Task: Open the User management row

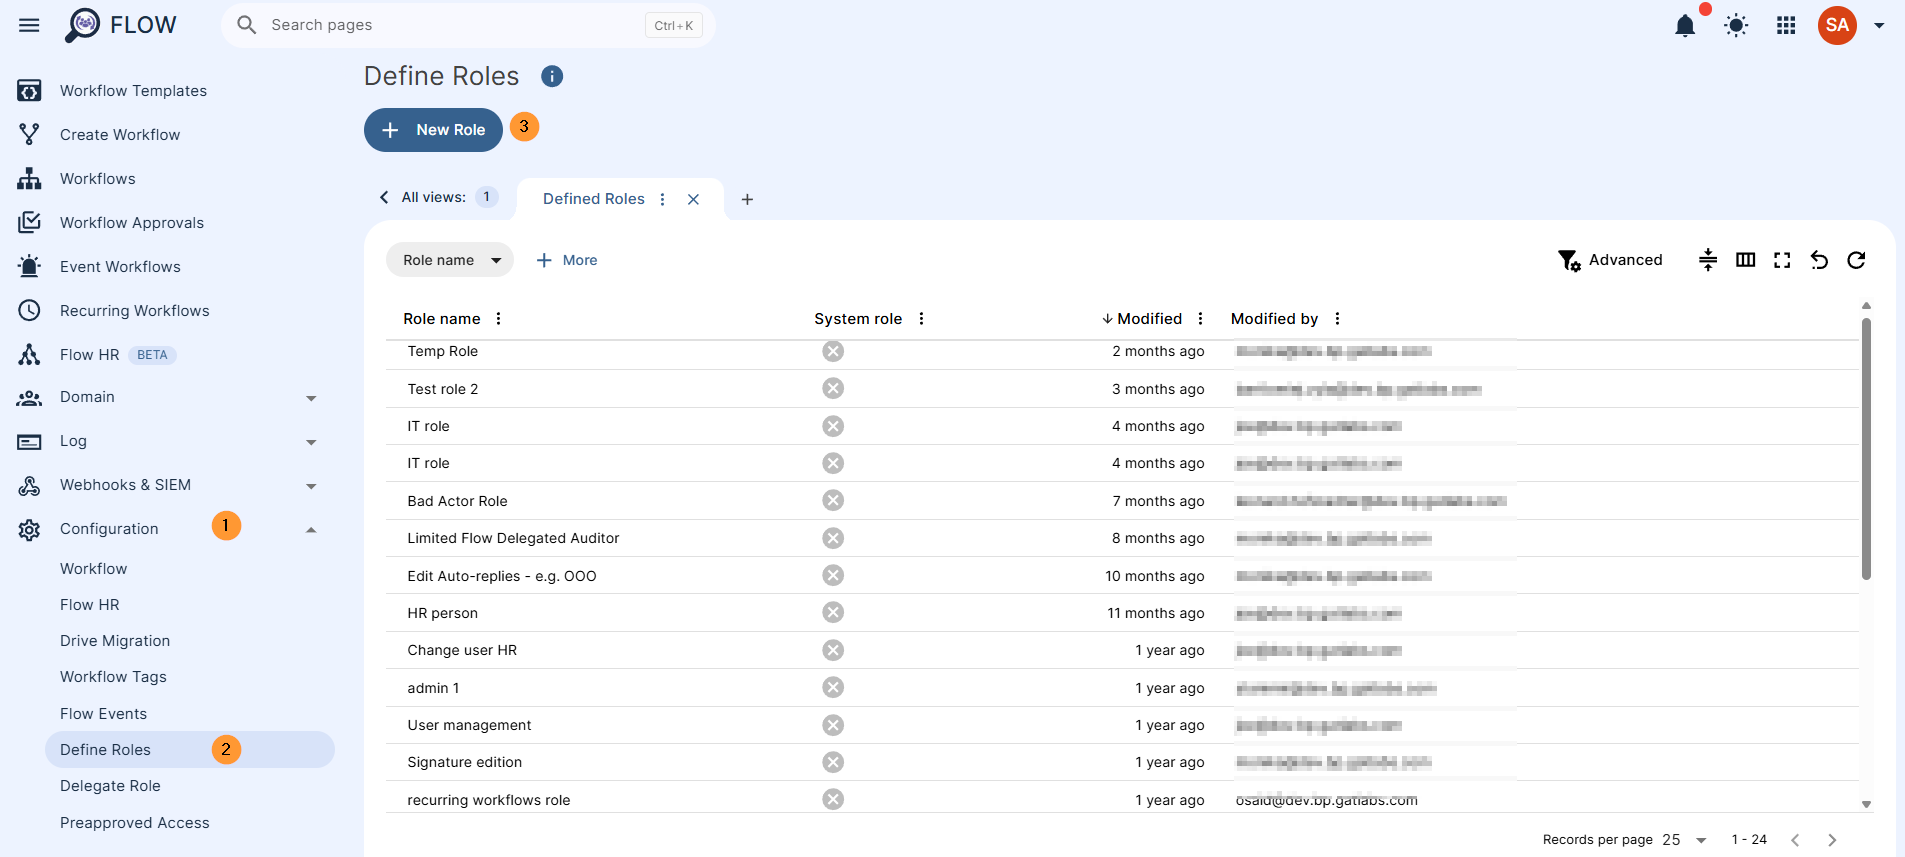Action: click(x=1122, y=725)
